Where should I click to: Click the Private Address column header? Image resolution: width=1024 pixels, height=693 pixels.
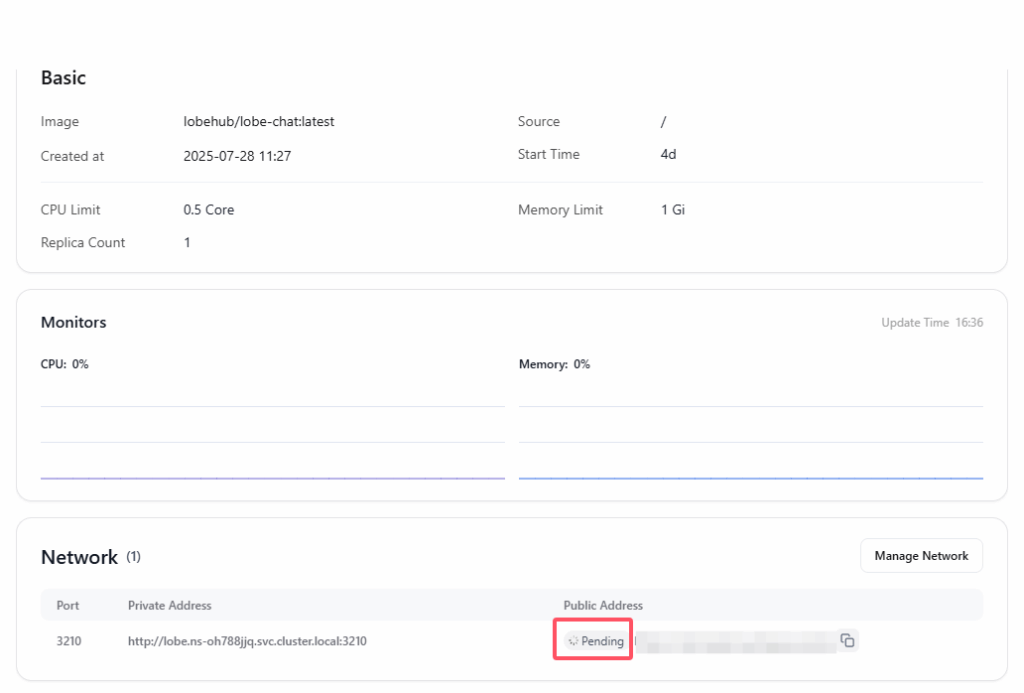point(169,605)
